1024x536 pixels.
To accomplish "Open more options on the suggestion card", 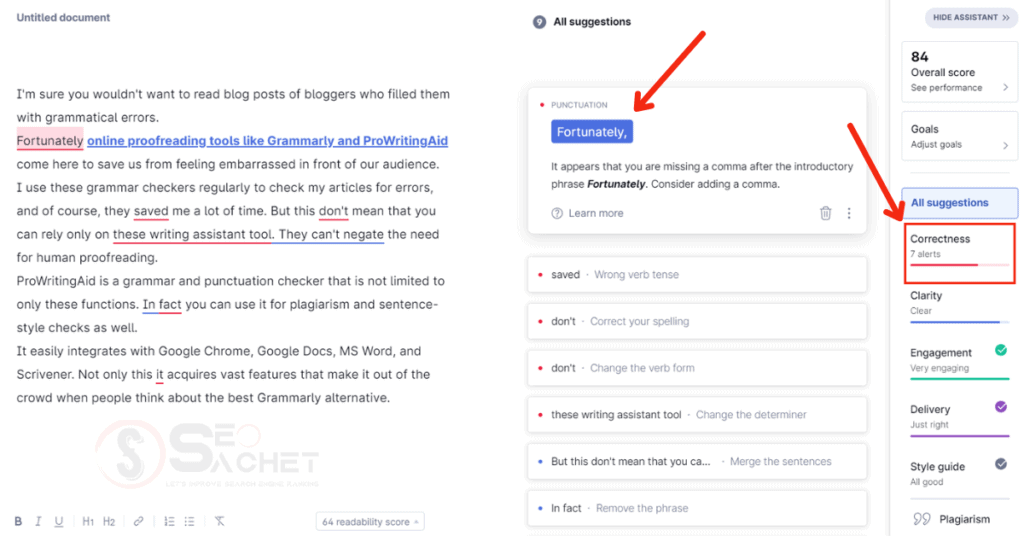I will tap(849, 213).
